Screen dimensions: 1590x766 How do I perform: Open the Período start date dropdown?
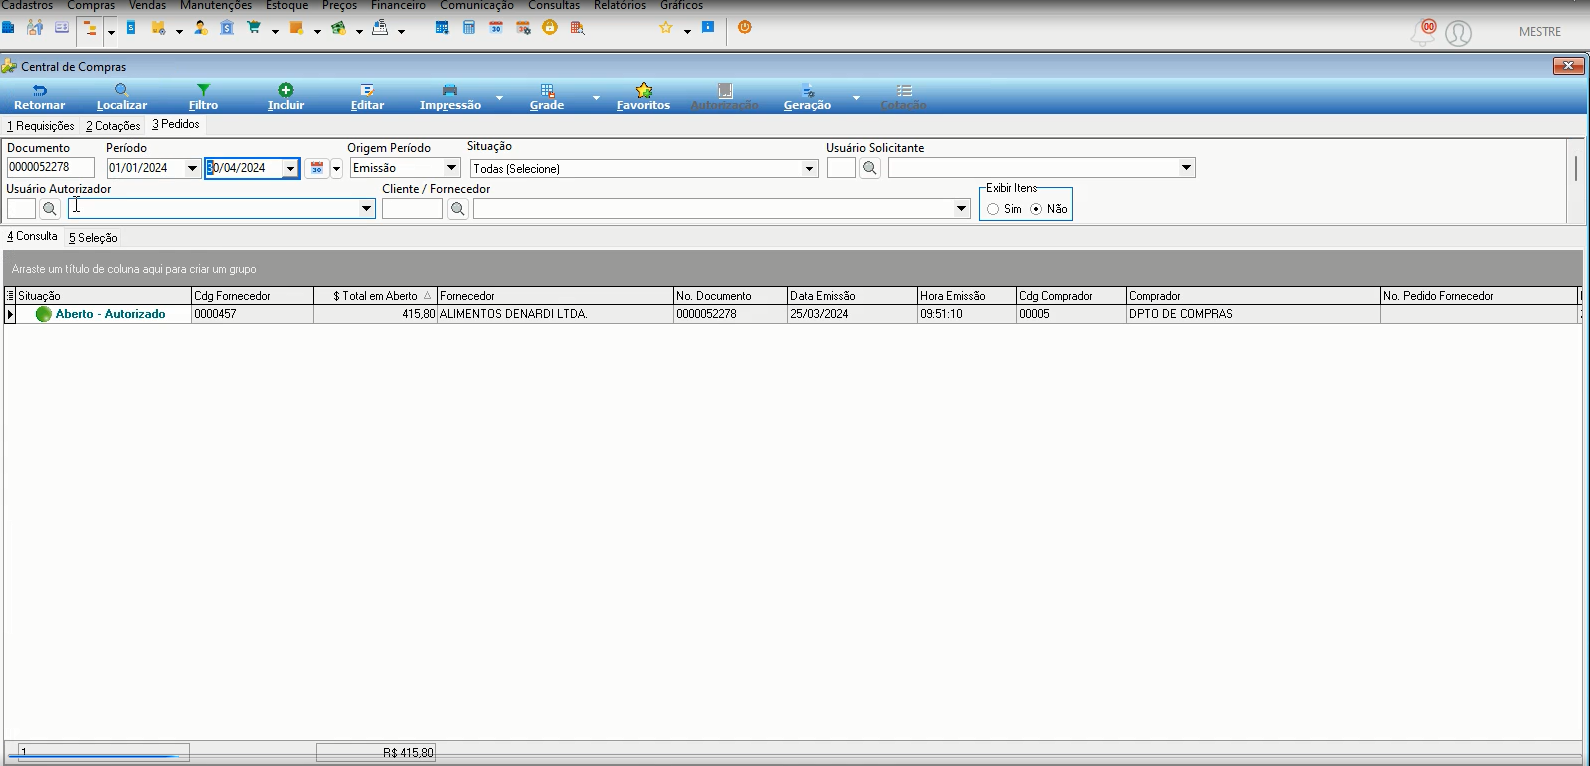tap(192, 168)
